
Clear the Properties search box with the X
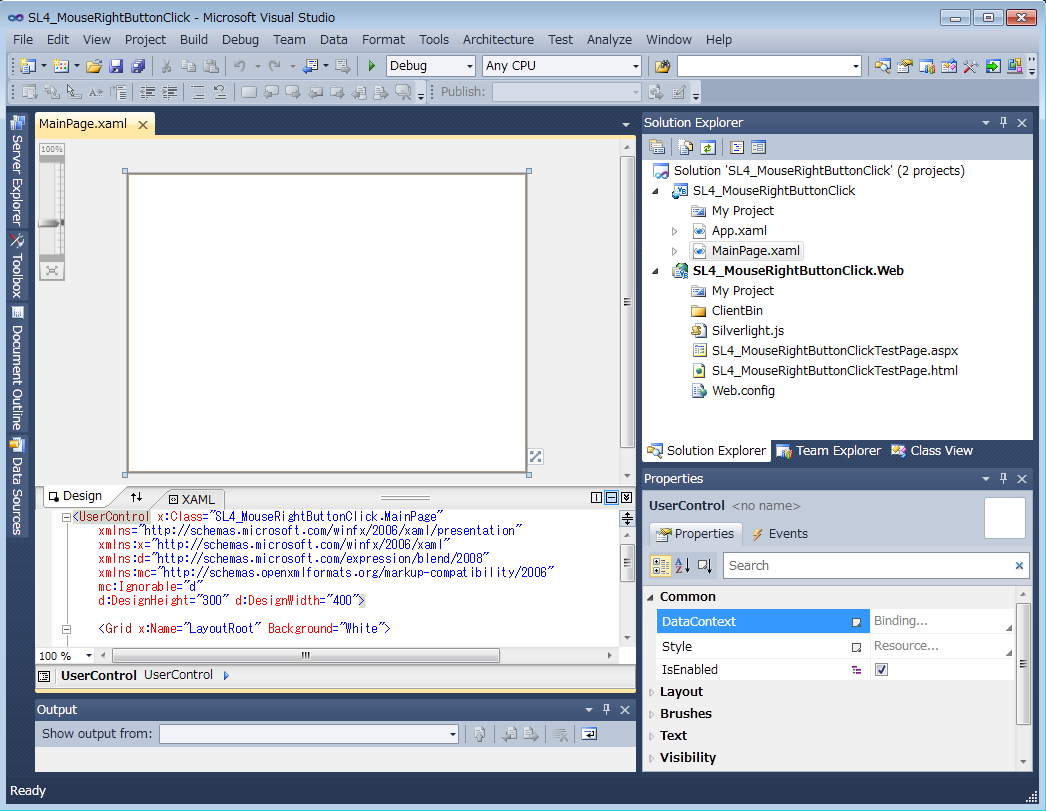(1019, 566)
